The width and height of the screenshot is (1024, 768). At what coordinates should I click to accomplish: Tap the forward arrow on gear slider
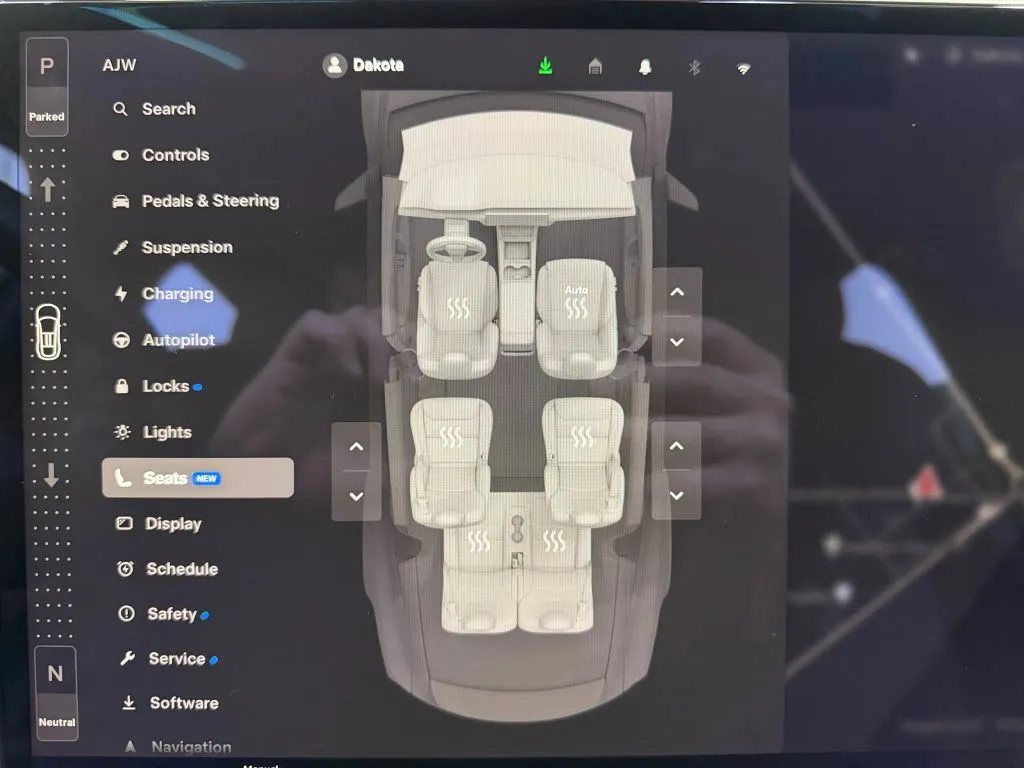(47, 189)
